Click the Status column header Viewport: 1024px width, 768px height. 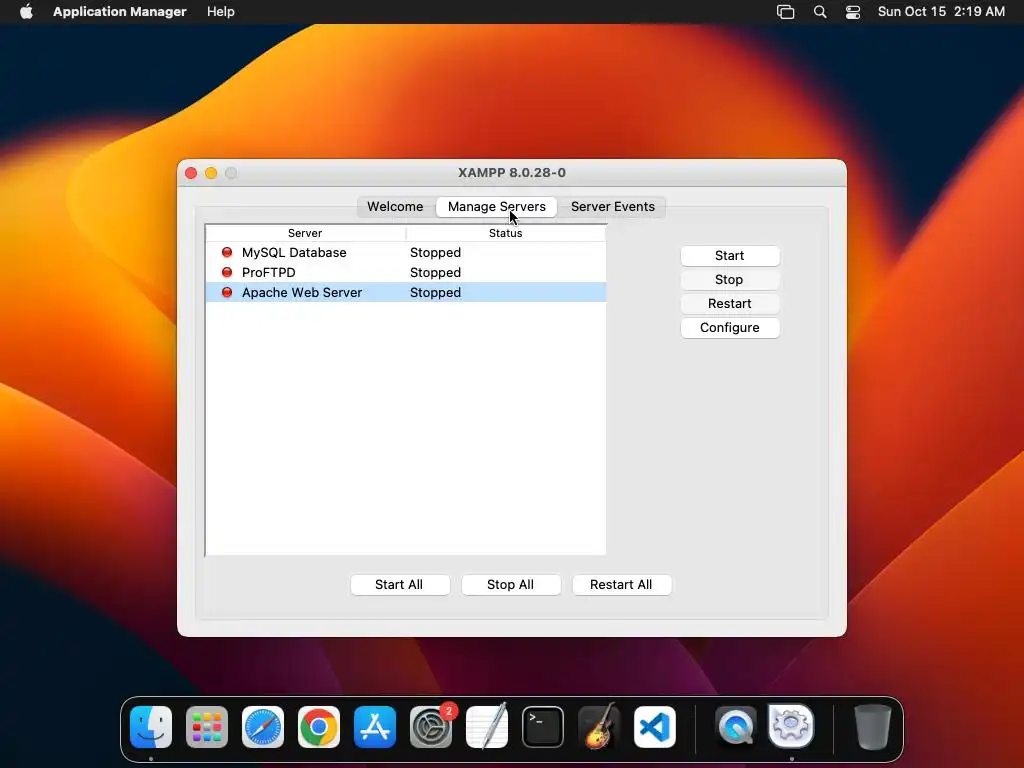(505, 233)
